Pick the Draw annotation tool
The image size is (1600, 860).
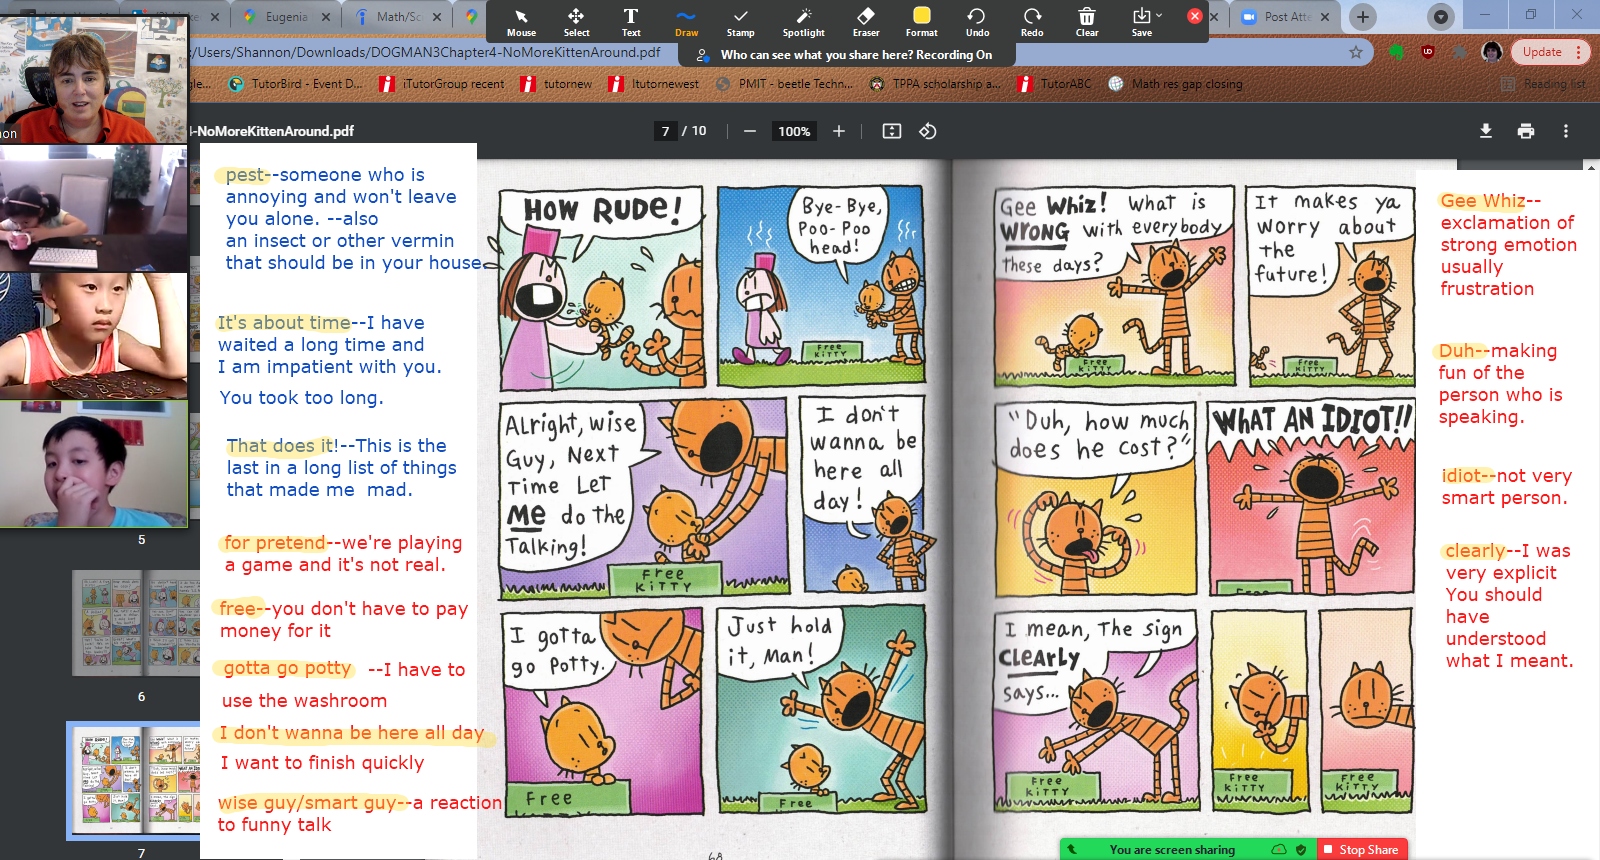(x=686, y=22)
